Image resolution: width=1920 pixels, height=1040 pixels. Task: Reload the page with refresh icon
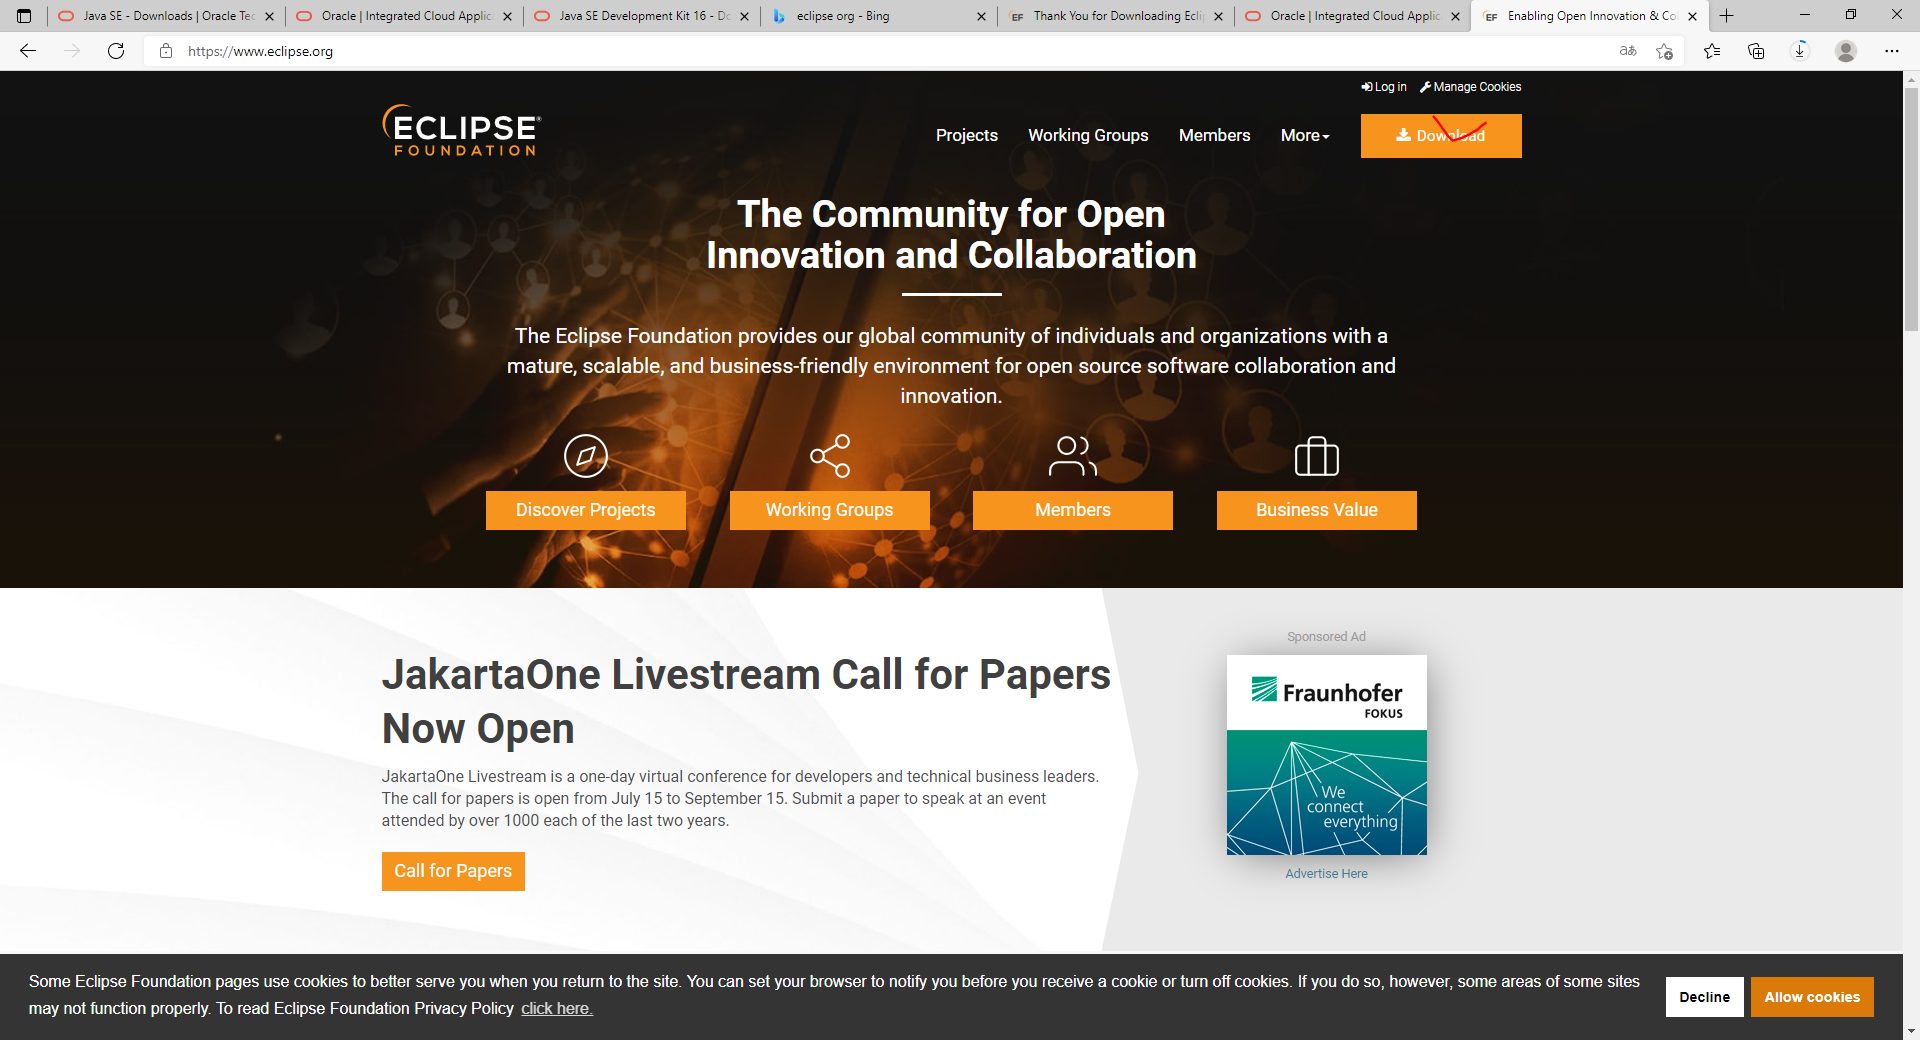click(116, 51)
